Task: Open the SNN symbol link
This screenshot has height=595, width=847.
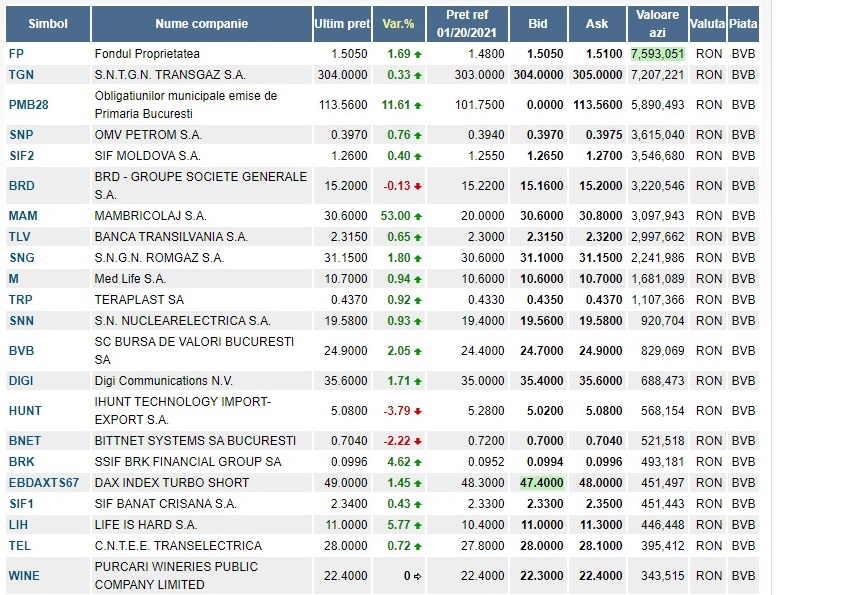Action: pos(22,321)
